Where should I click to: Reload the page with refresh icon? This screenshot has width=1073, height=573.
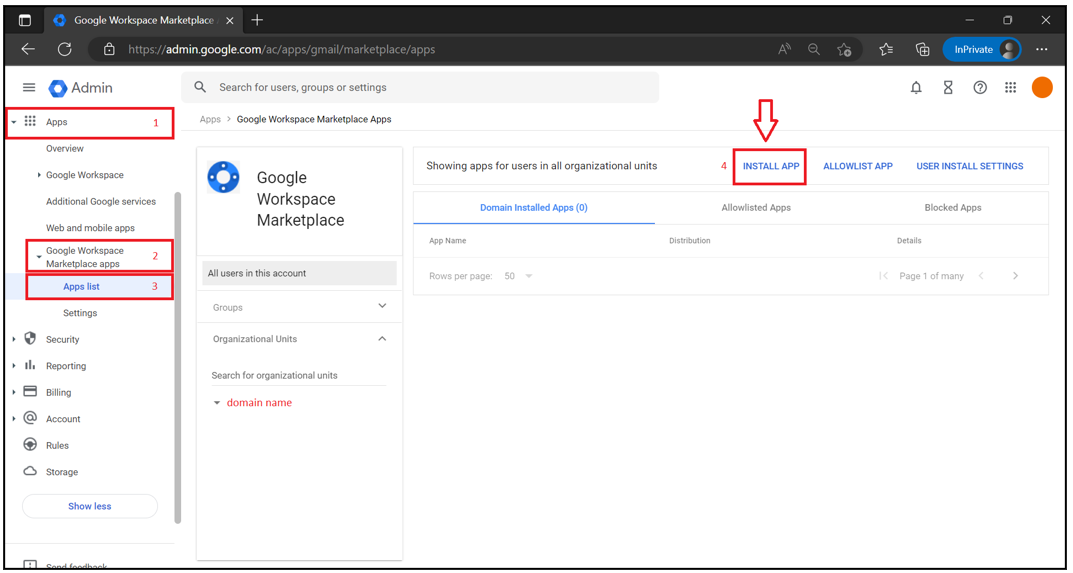[x=64, y=49]
